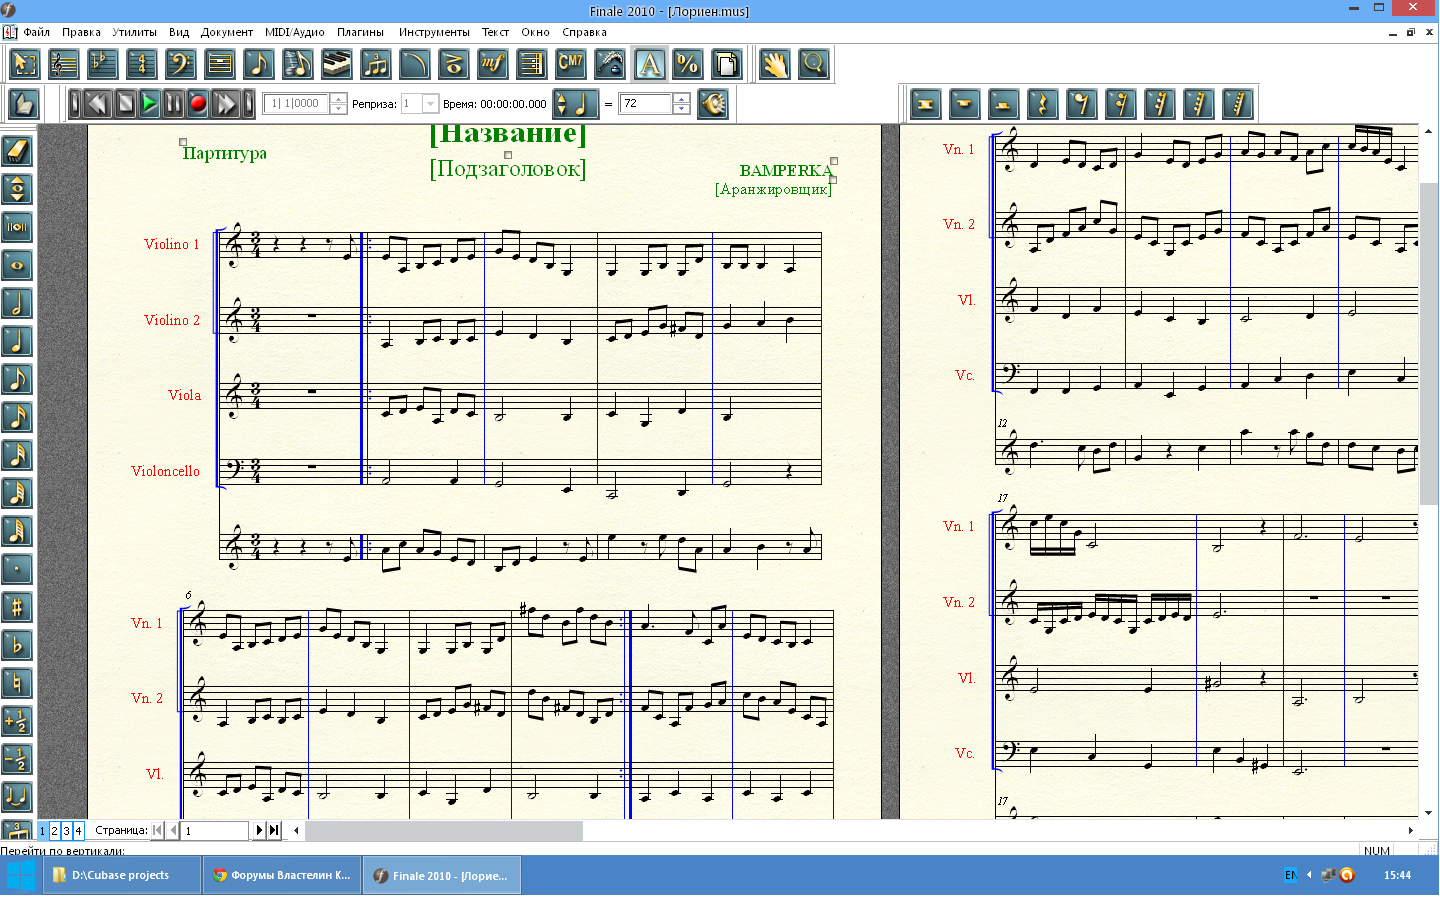The width and height of the screenshot is (1440, 900).
Task: Pick the Eraser tool in left palette
Action: 17,151
